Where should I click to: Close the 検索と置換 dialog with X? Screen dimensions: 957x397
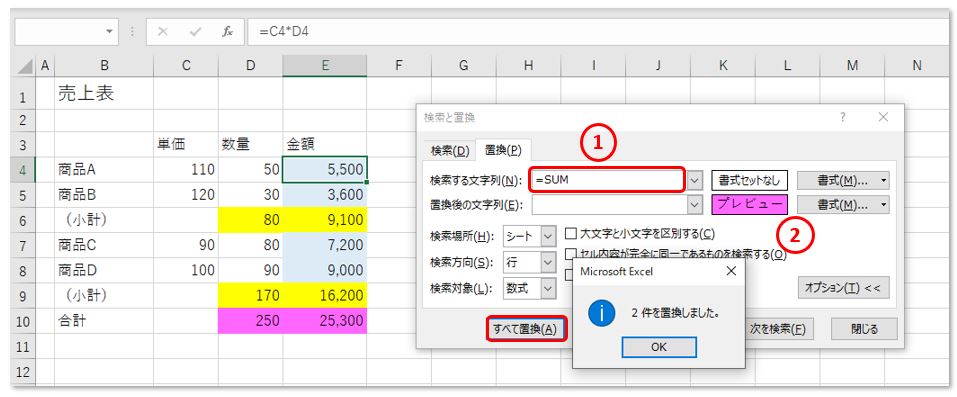883,118
